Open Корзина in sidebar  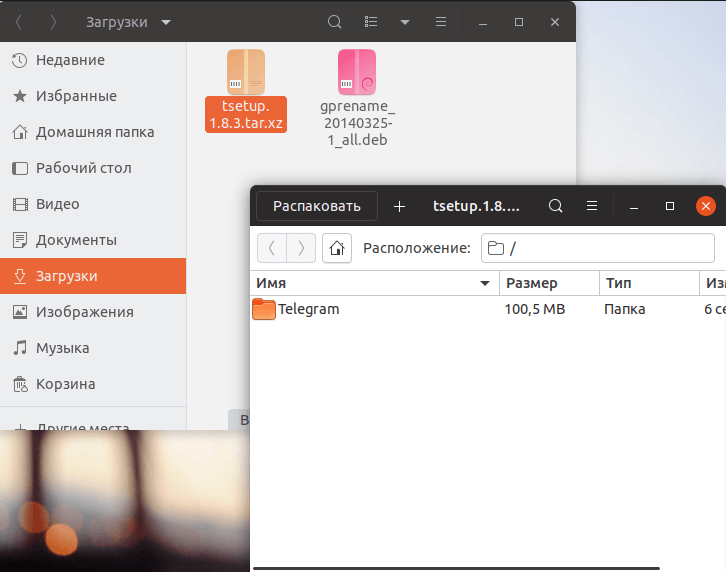click(x=93, y=384)
